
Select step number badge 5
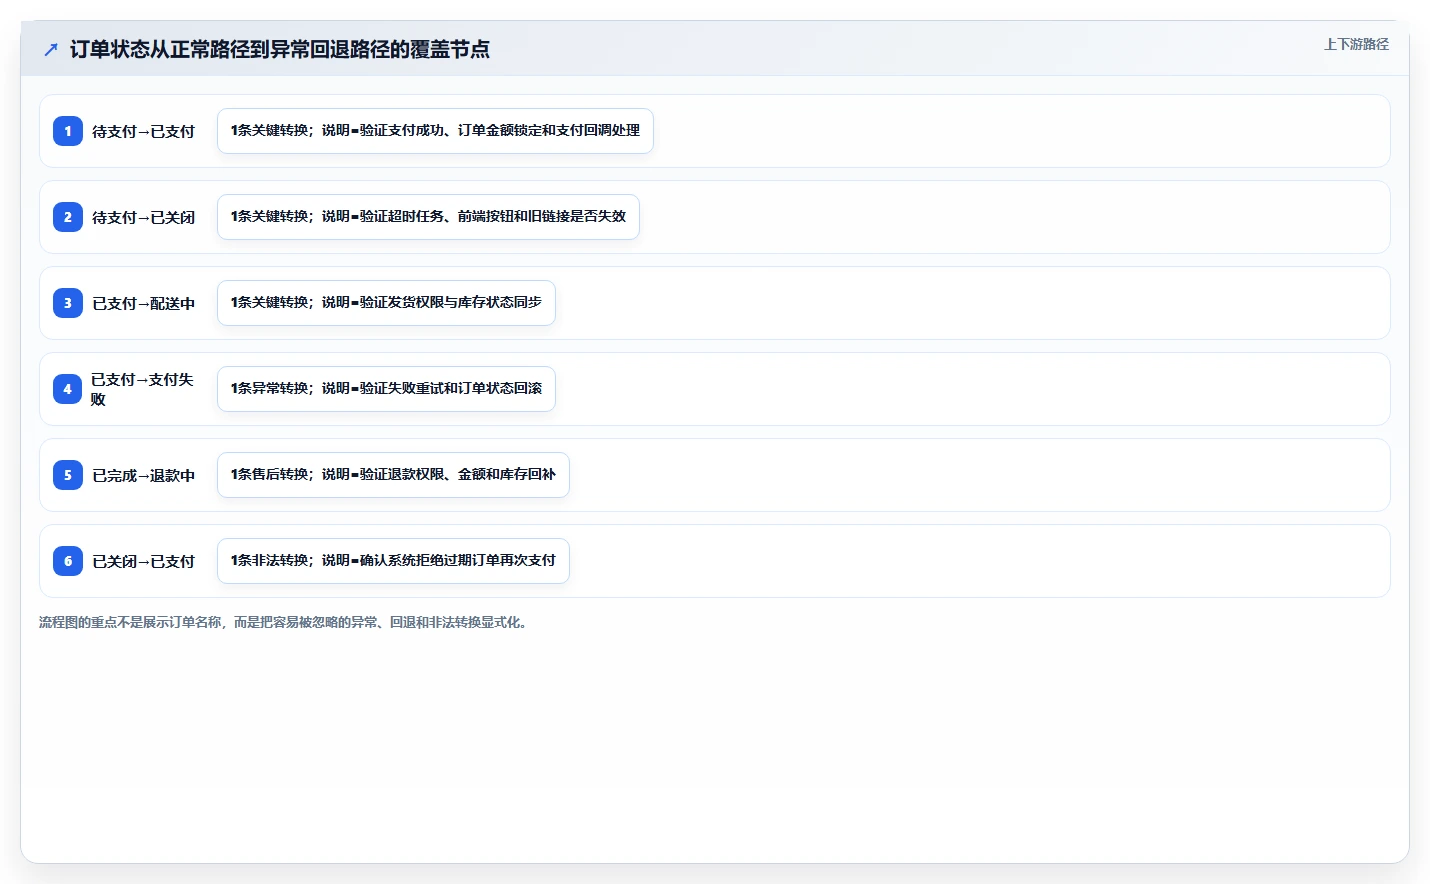[68, 475]
